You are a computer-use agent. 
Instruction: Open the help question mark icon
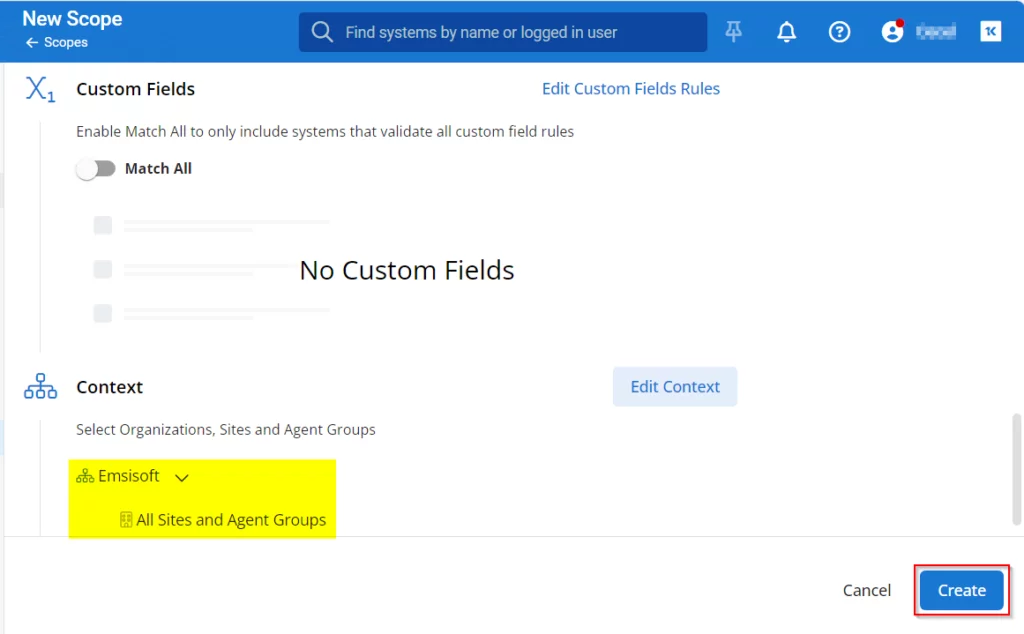(840, 32)
